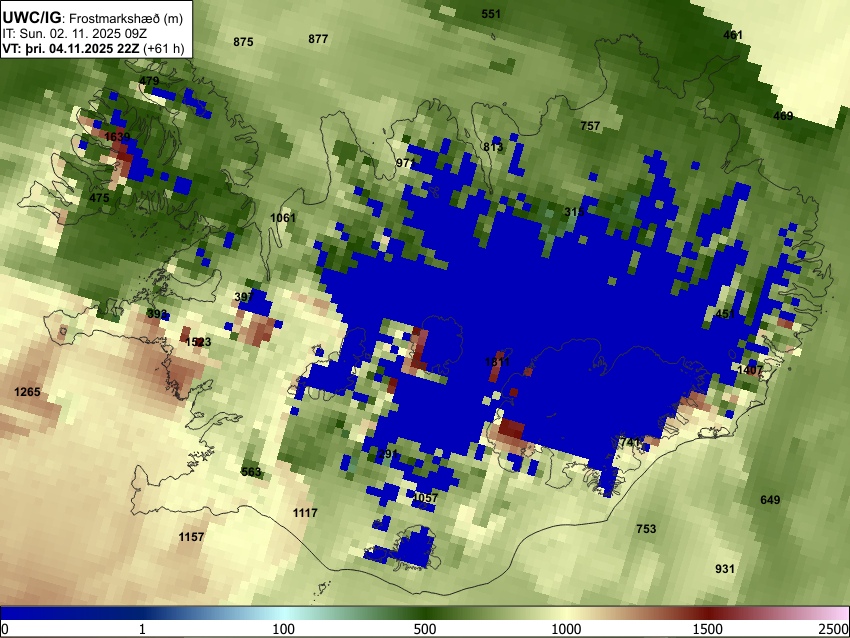
Task: Click the 563 map value
Action: (251, 472)
